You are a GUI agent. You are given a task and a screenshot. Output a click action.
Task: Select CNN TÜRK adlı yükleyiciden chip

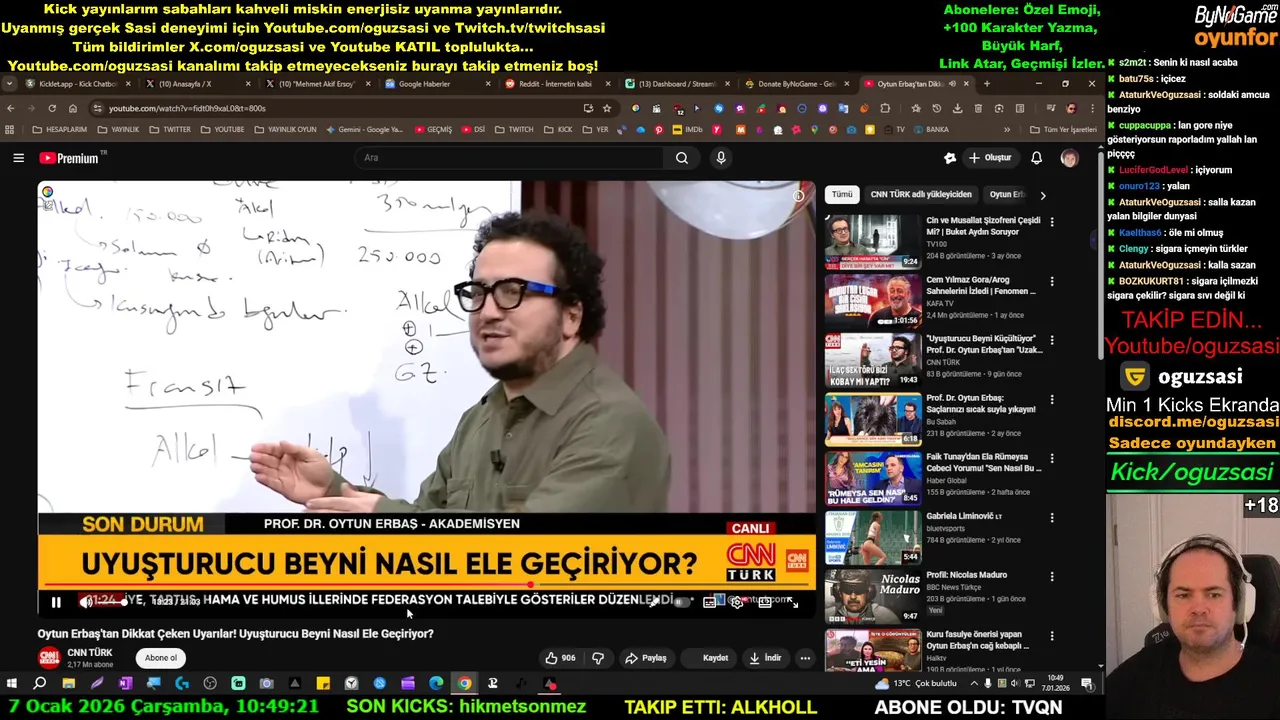921,195
